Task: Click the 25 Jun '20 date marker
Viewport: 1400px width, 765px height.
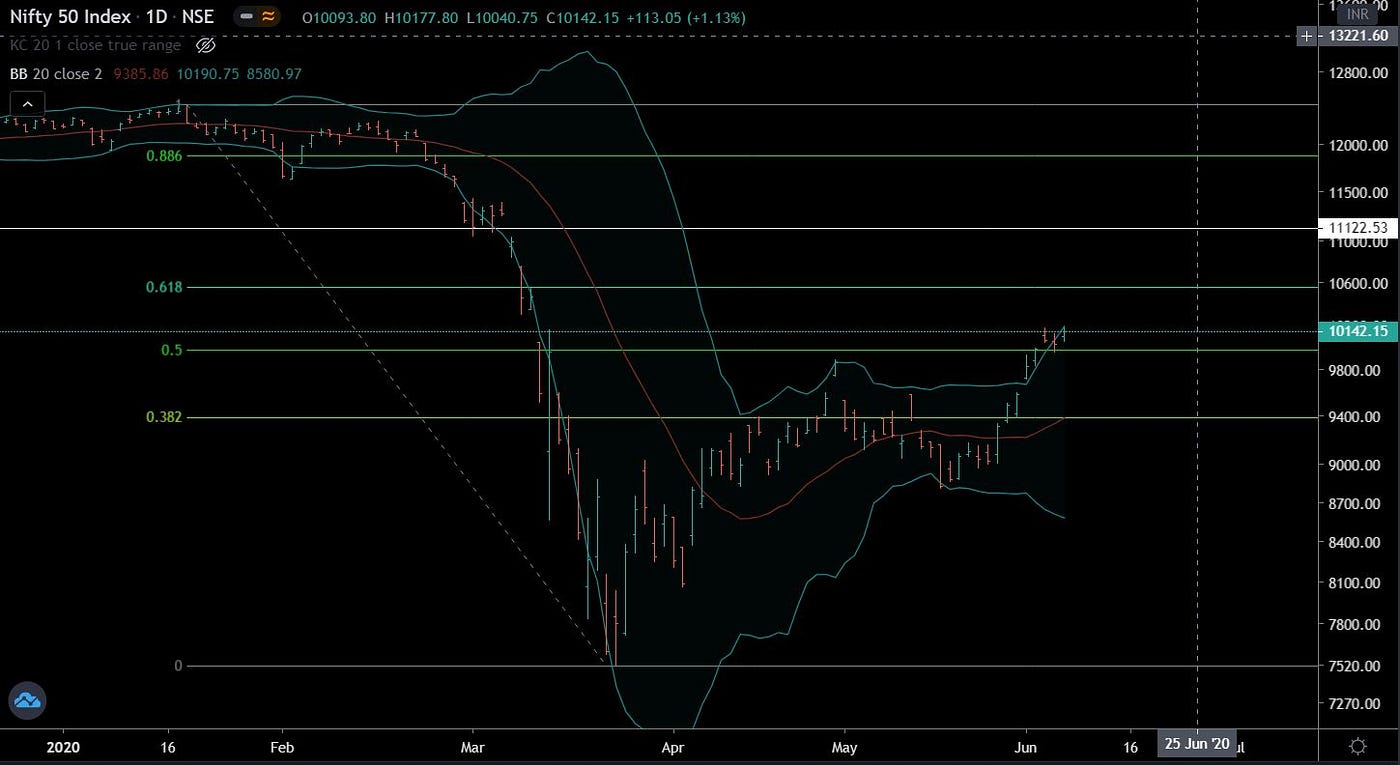Action: pyautogui.click(x=1197, y=744)
